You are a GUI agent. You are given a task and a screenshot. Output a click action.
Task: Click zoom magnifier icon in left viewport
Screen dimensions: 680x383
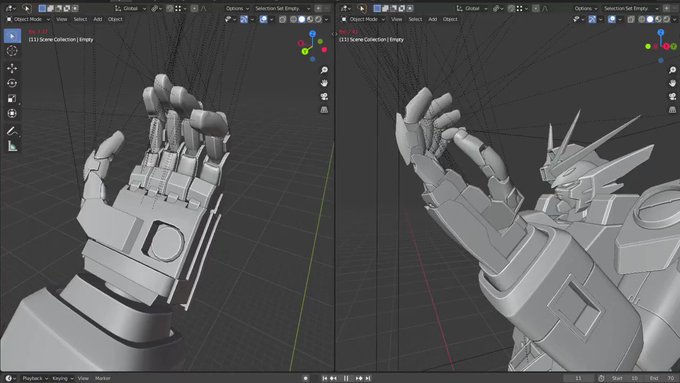(324, 70)
